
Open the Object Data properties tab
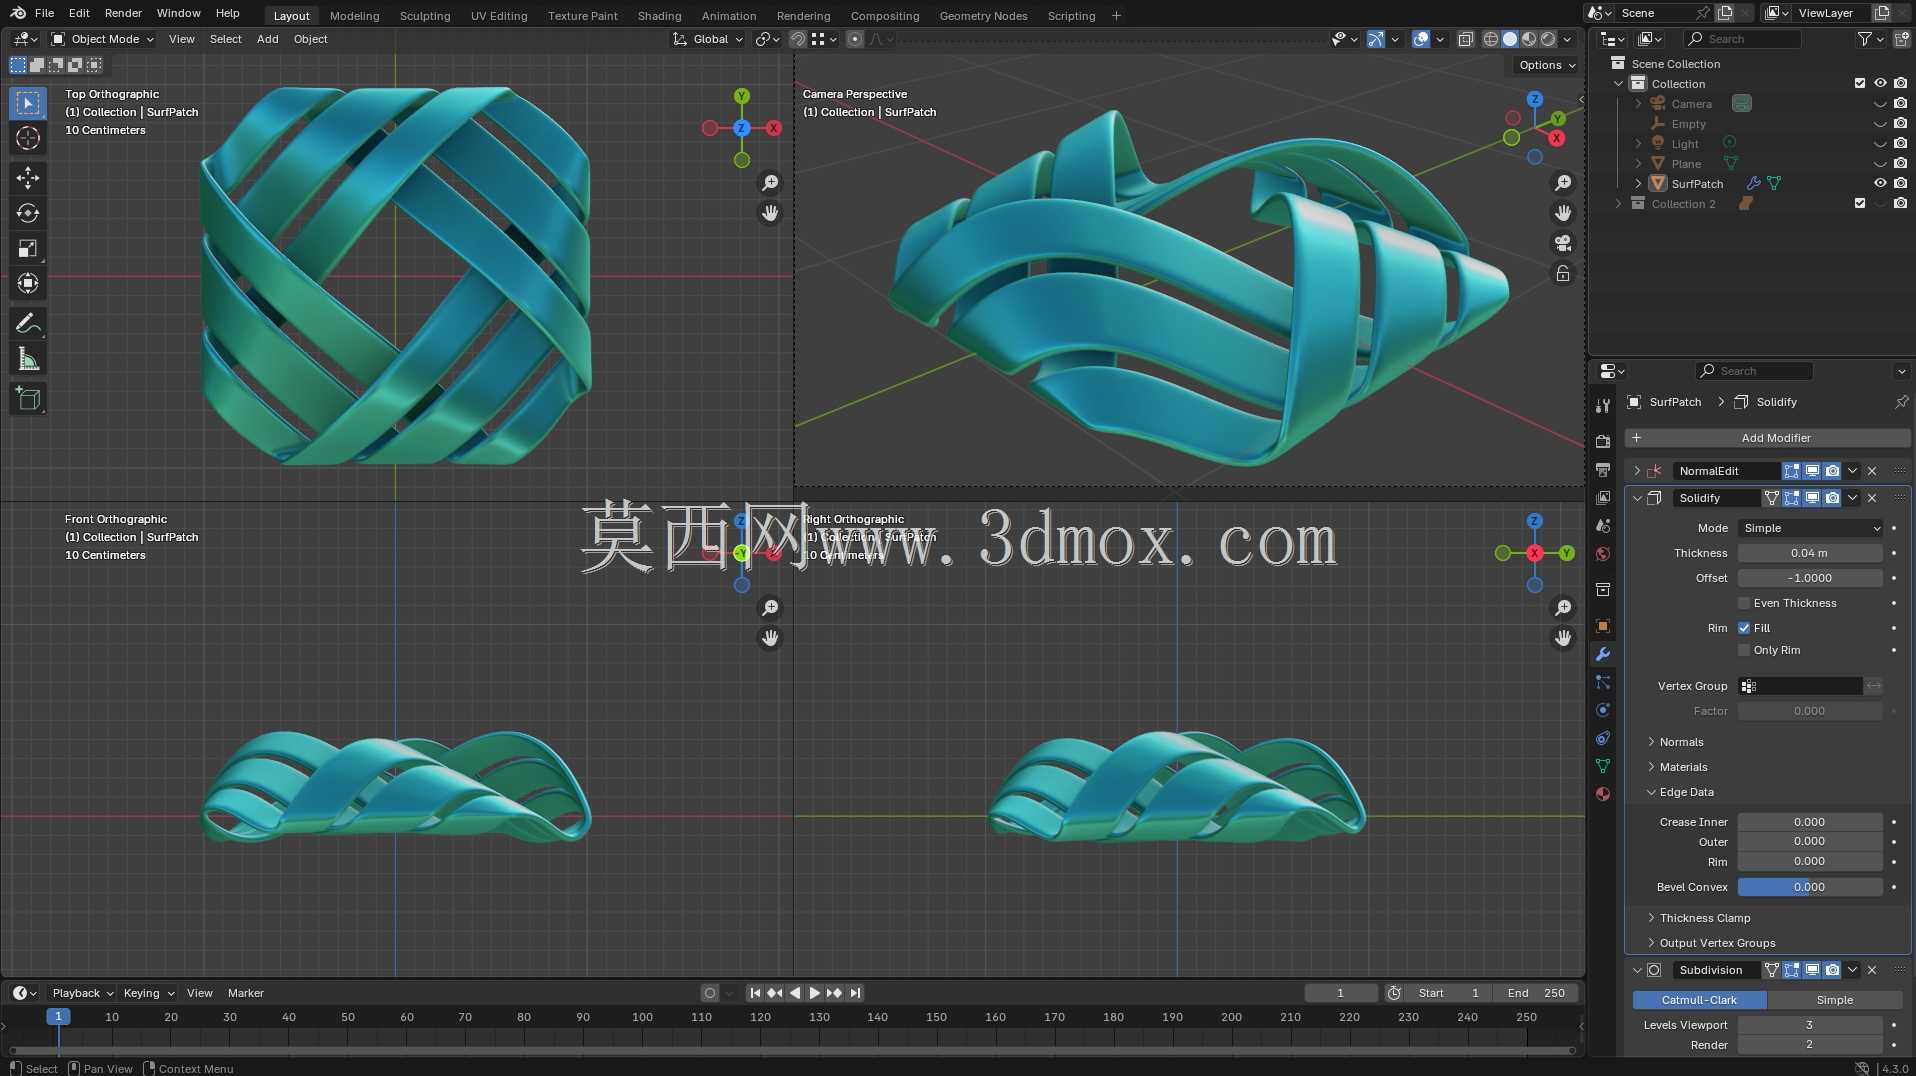[x=1603, y=766]
